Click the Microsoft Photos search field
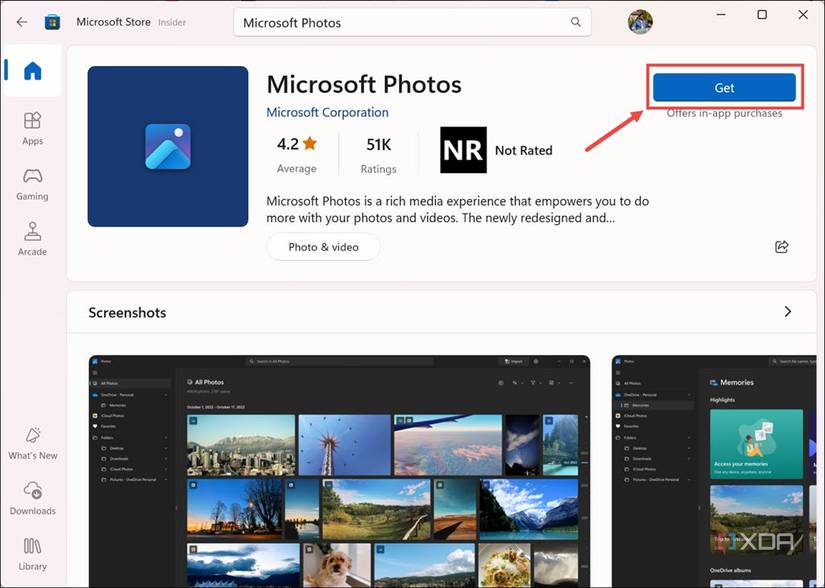Screen dimensions: 825x588 412,22
